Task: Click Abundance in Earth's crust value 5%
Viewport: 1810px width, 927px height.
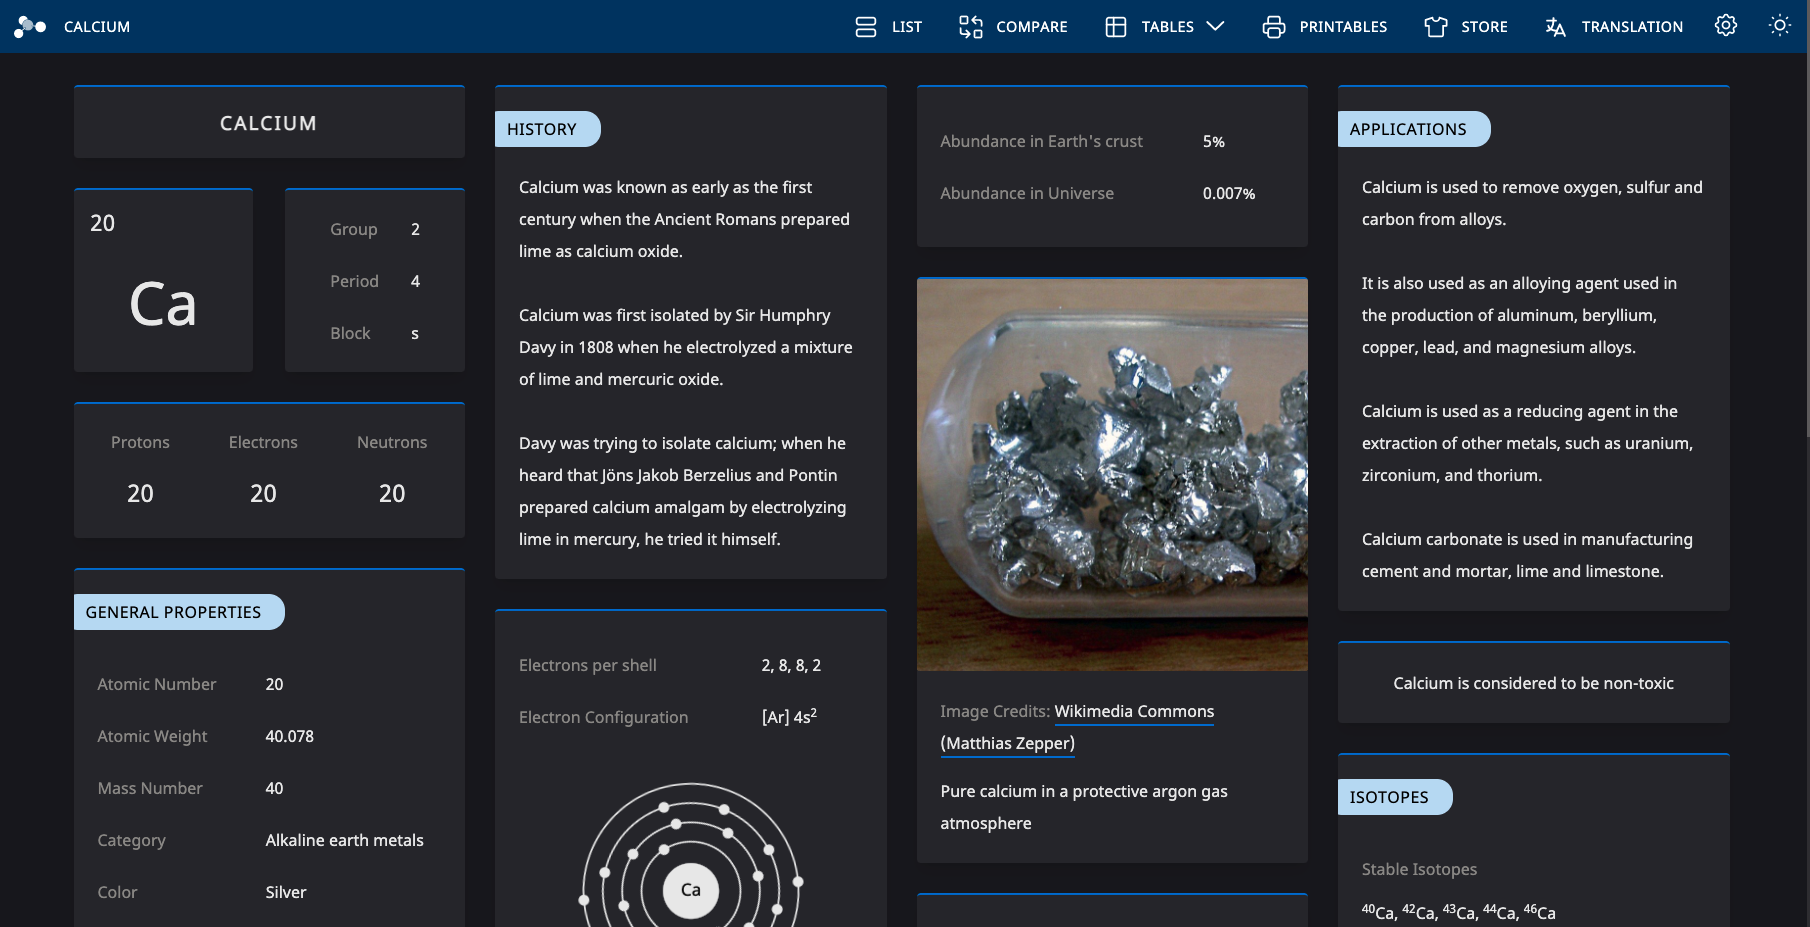Action: click(1214, 142)
